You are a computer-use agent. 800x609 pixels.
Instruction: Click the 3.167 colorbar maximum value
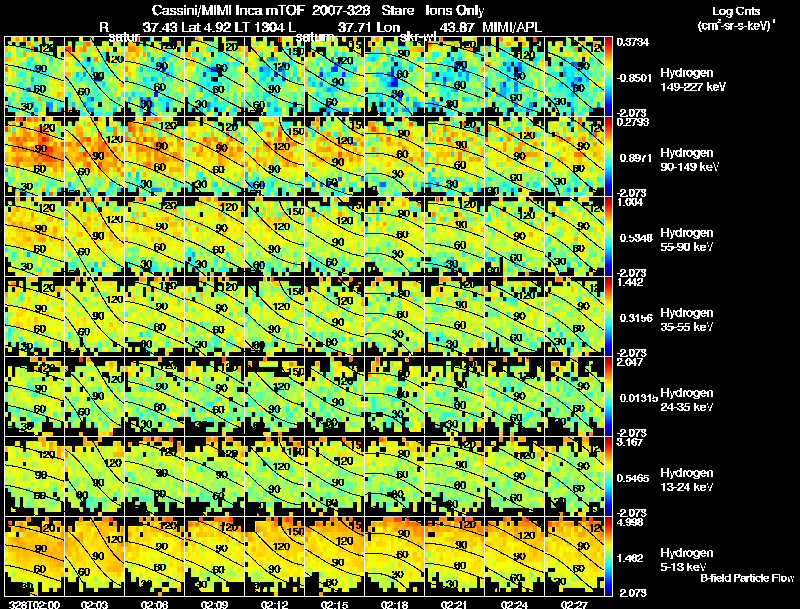(630, 442)
